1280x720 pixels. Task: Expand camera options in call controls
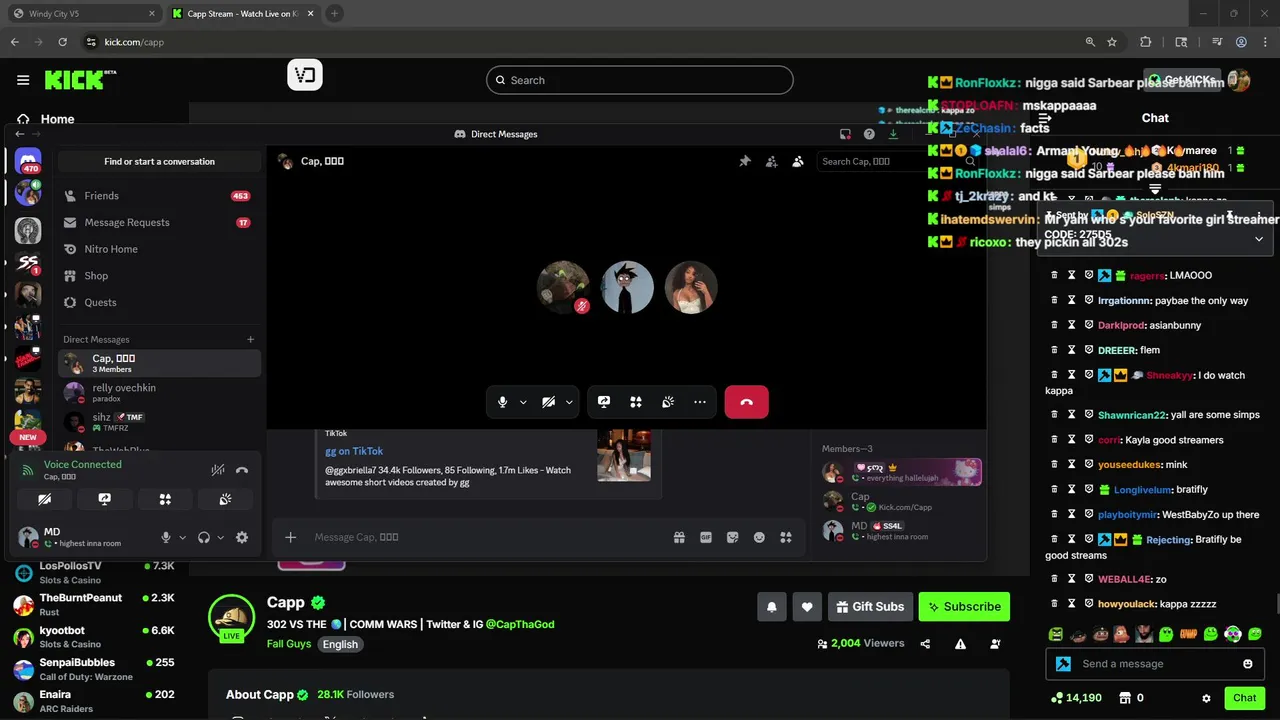tap(569, 402)
